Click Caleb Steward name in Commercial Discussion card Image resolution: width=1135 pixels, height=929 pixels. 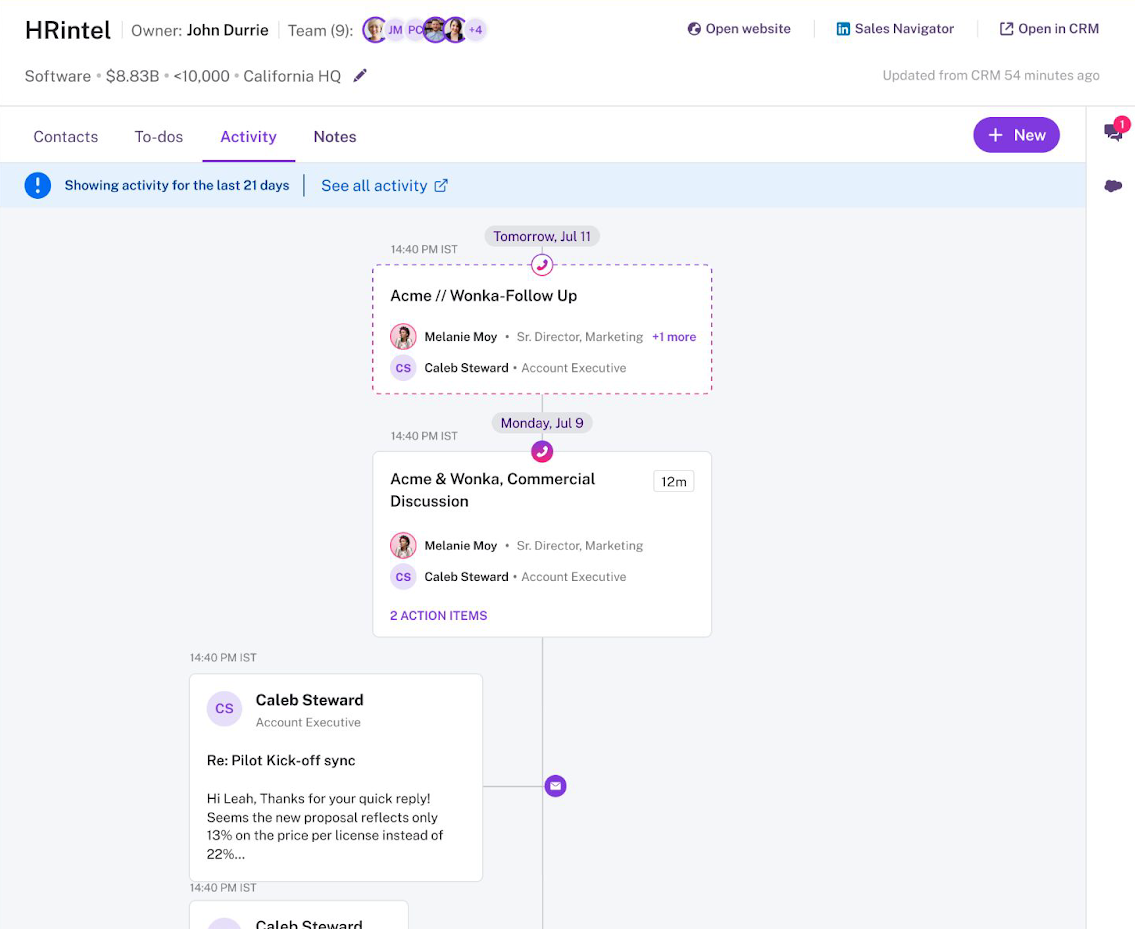coord(466,577)
